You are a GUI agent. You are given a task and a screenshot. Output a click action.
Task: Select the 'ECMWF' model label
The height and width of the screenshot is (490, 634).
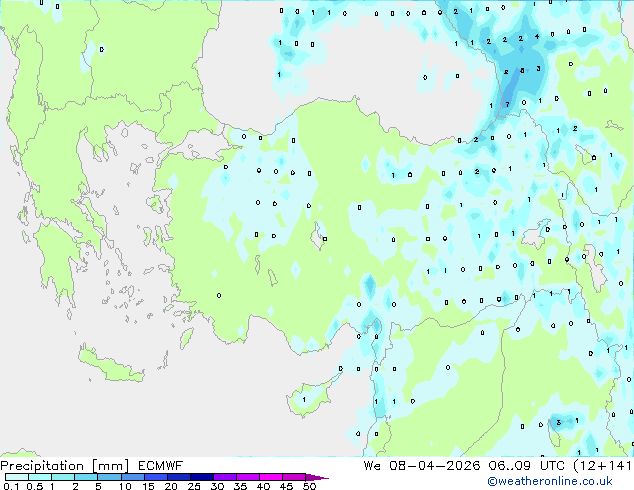coord(161,466)
